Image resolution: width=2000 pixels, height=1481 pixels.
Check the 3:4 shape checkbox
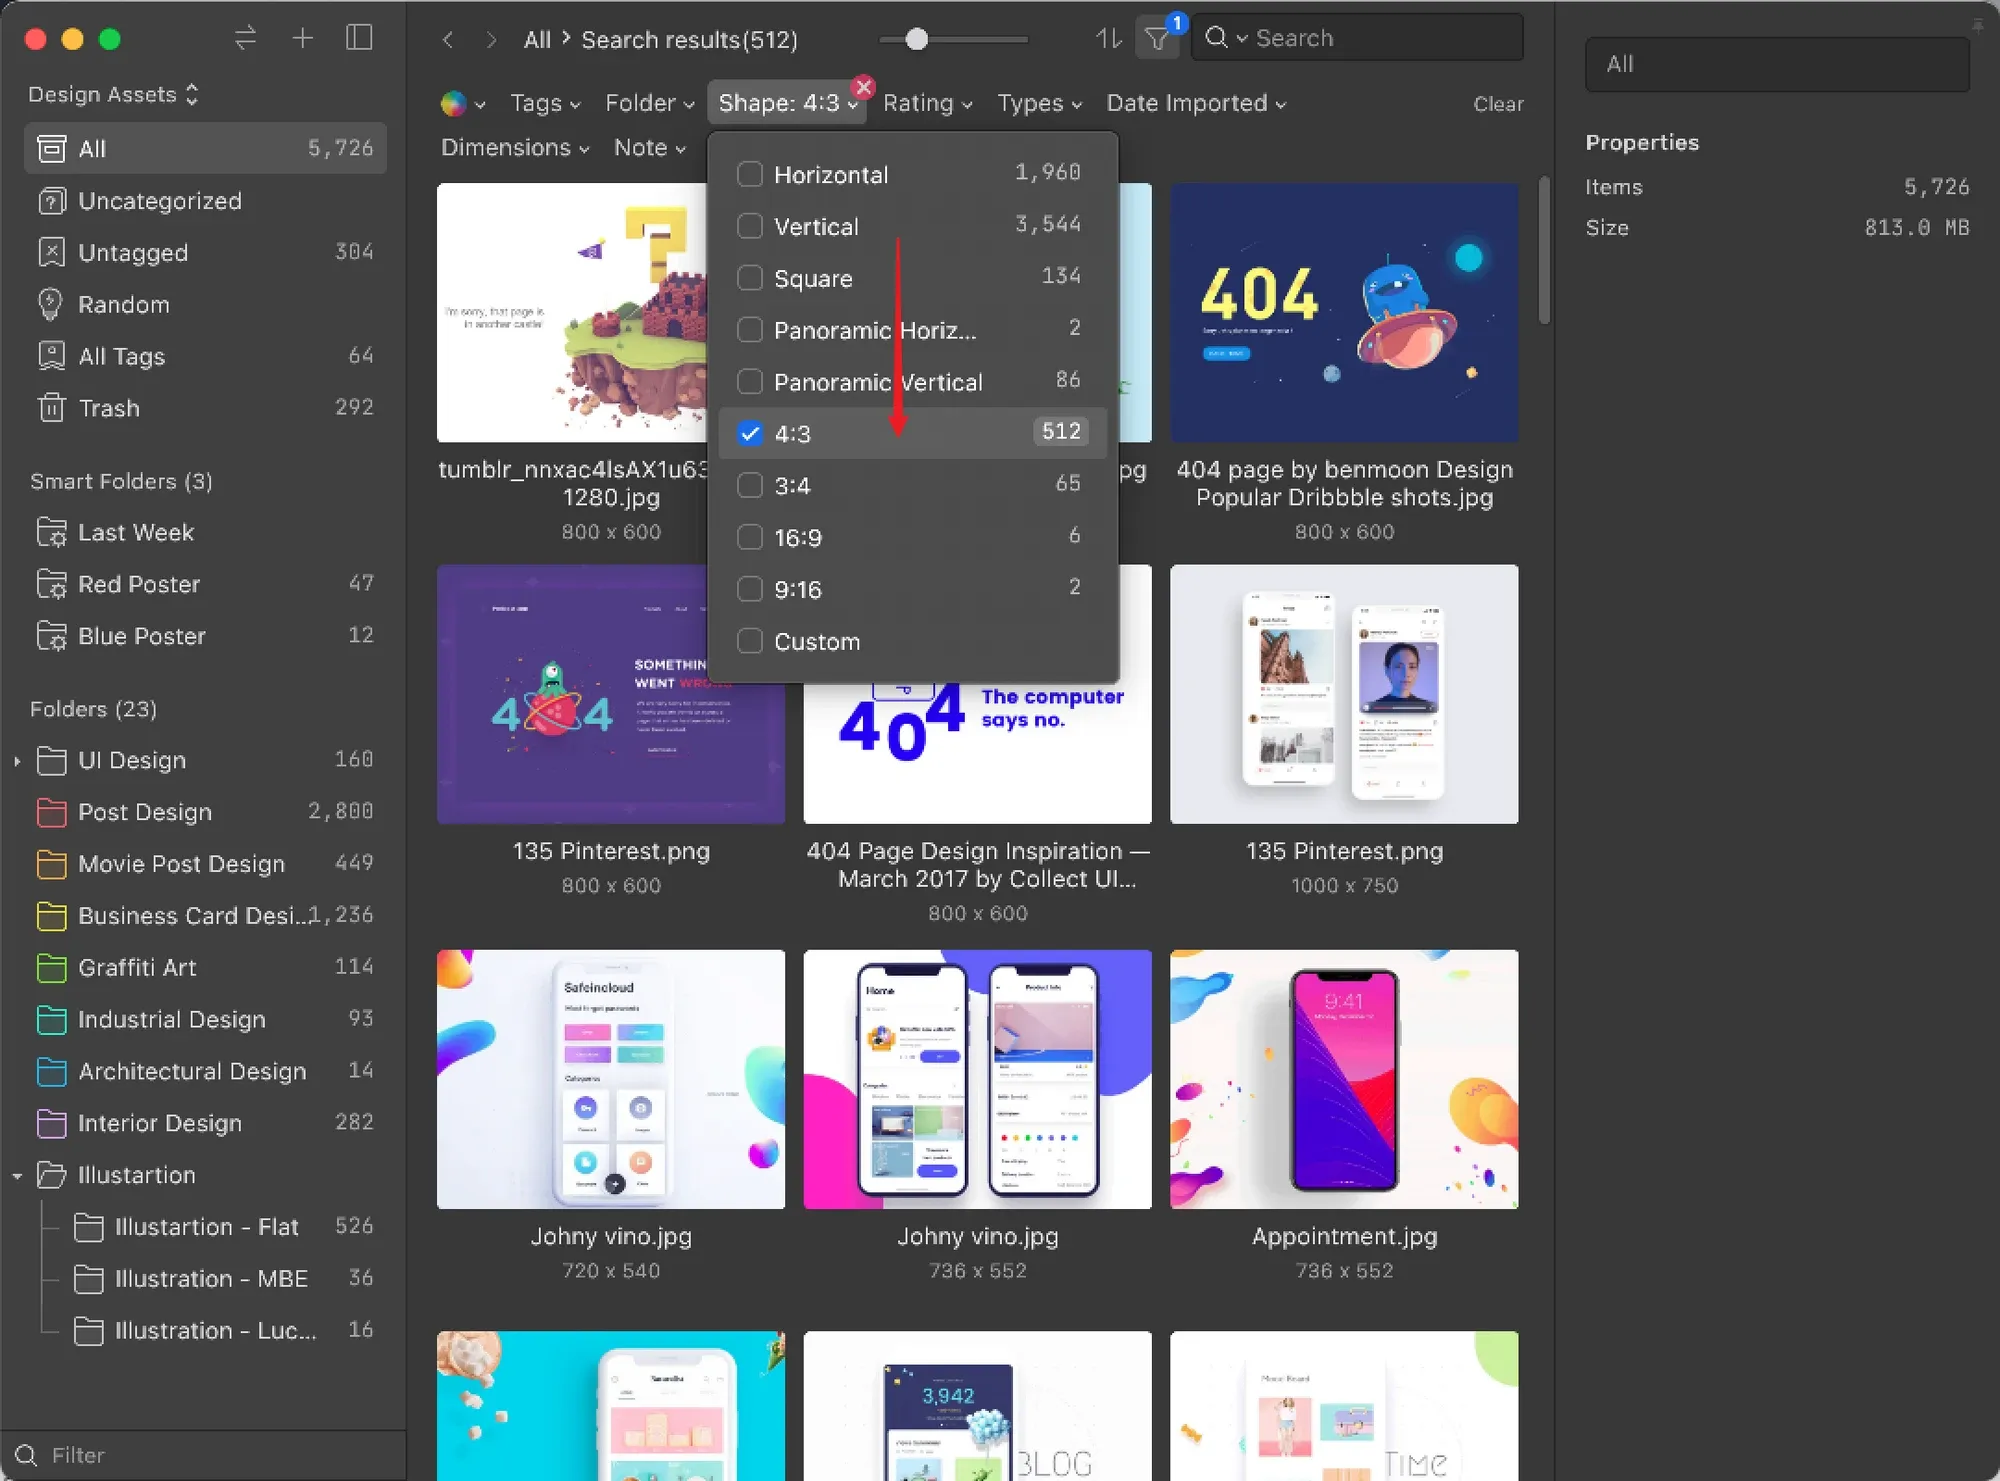pos(750,485)
